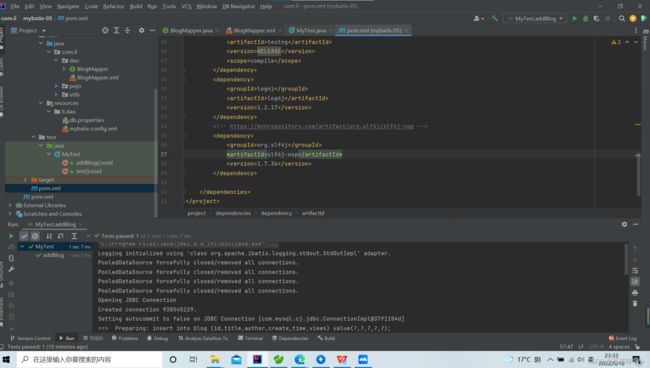650x368 pixels.
Task: Click the console output vertical scrollbar
Action: (626, 259)
